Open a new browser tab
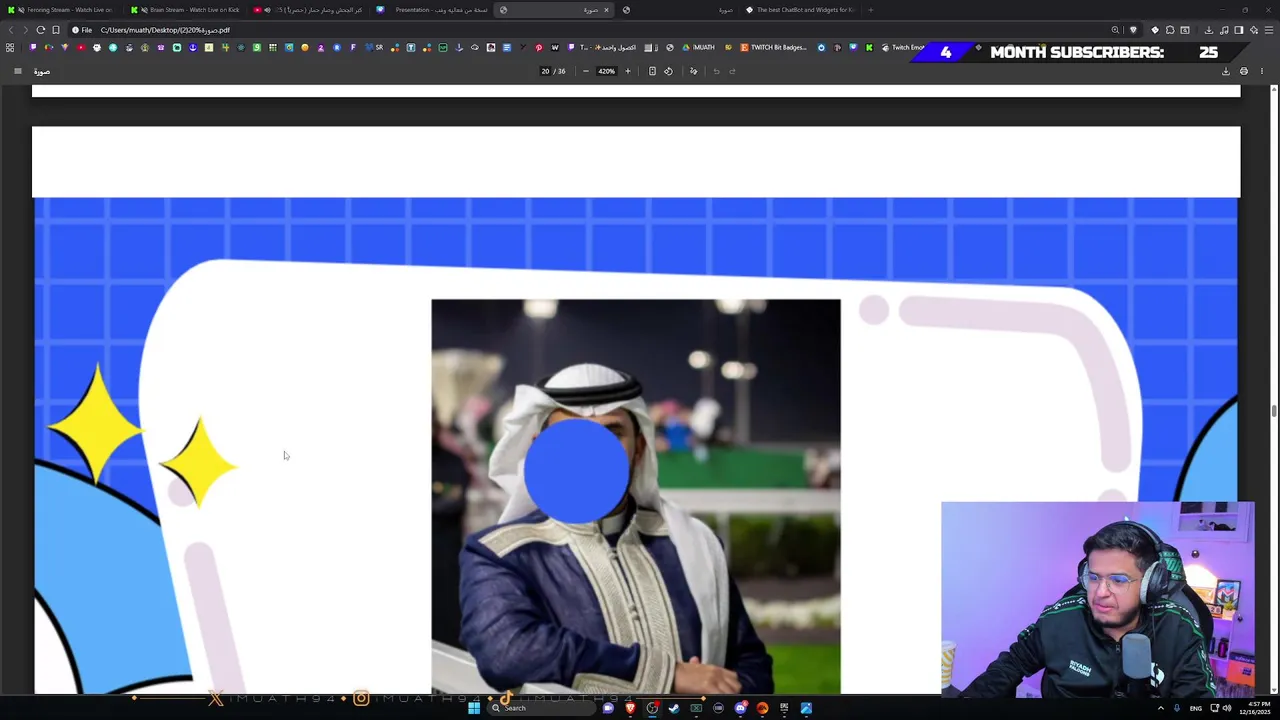The image size is (1280, 720). [870, 10]
